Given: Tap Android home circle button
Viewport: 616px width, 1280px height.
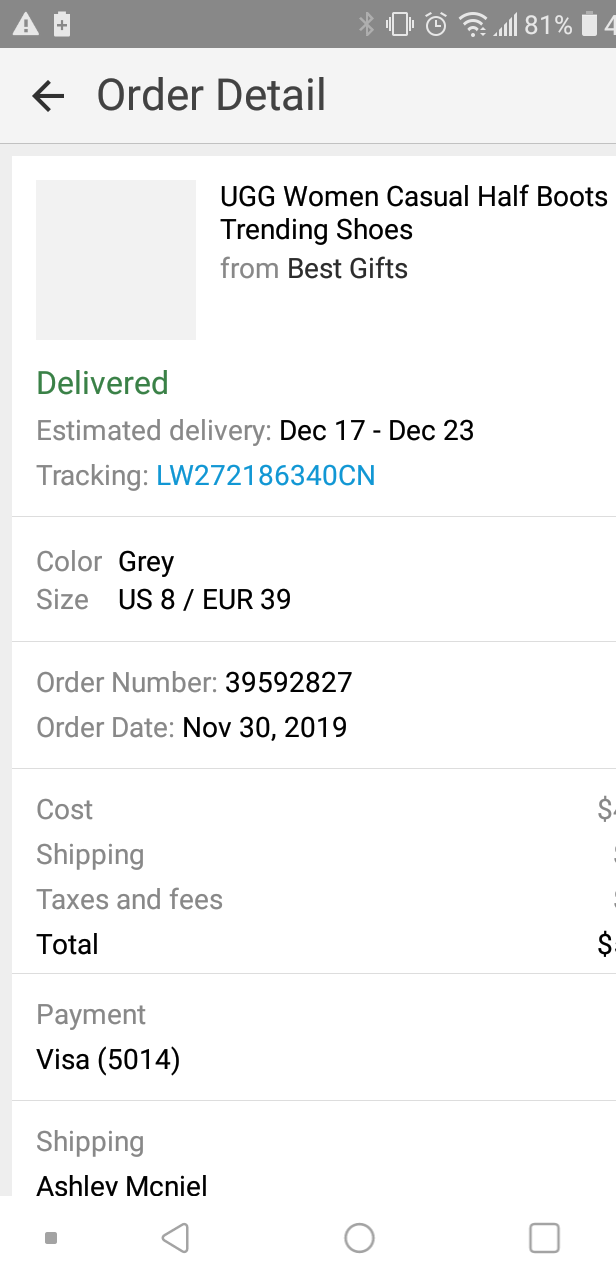Looking at the screenshot, I should pyautogui.click(x=359, y=1238).
